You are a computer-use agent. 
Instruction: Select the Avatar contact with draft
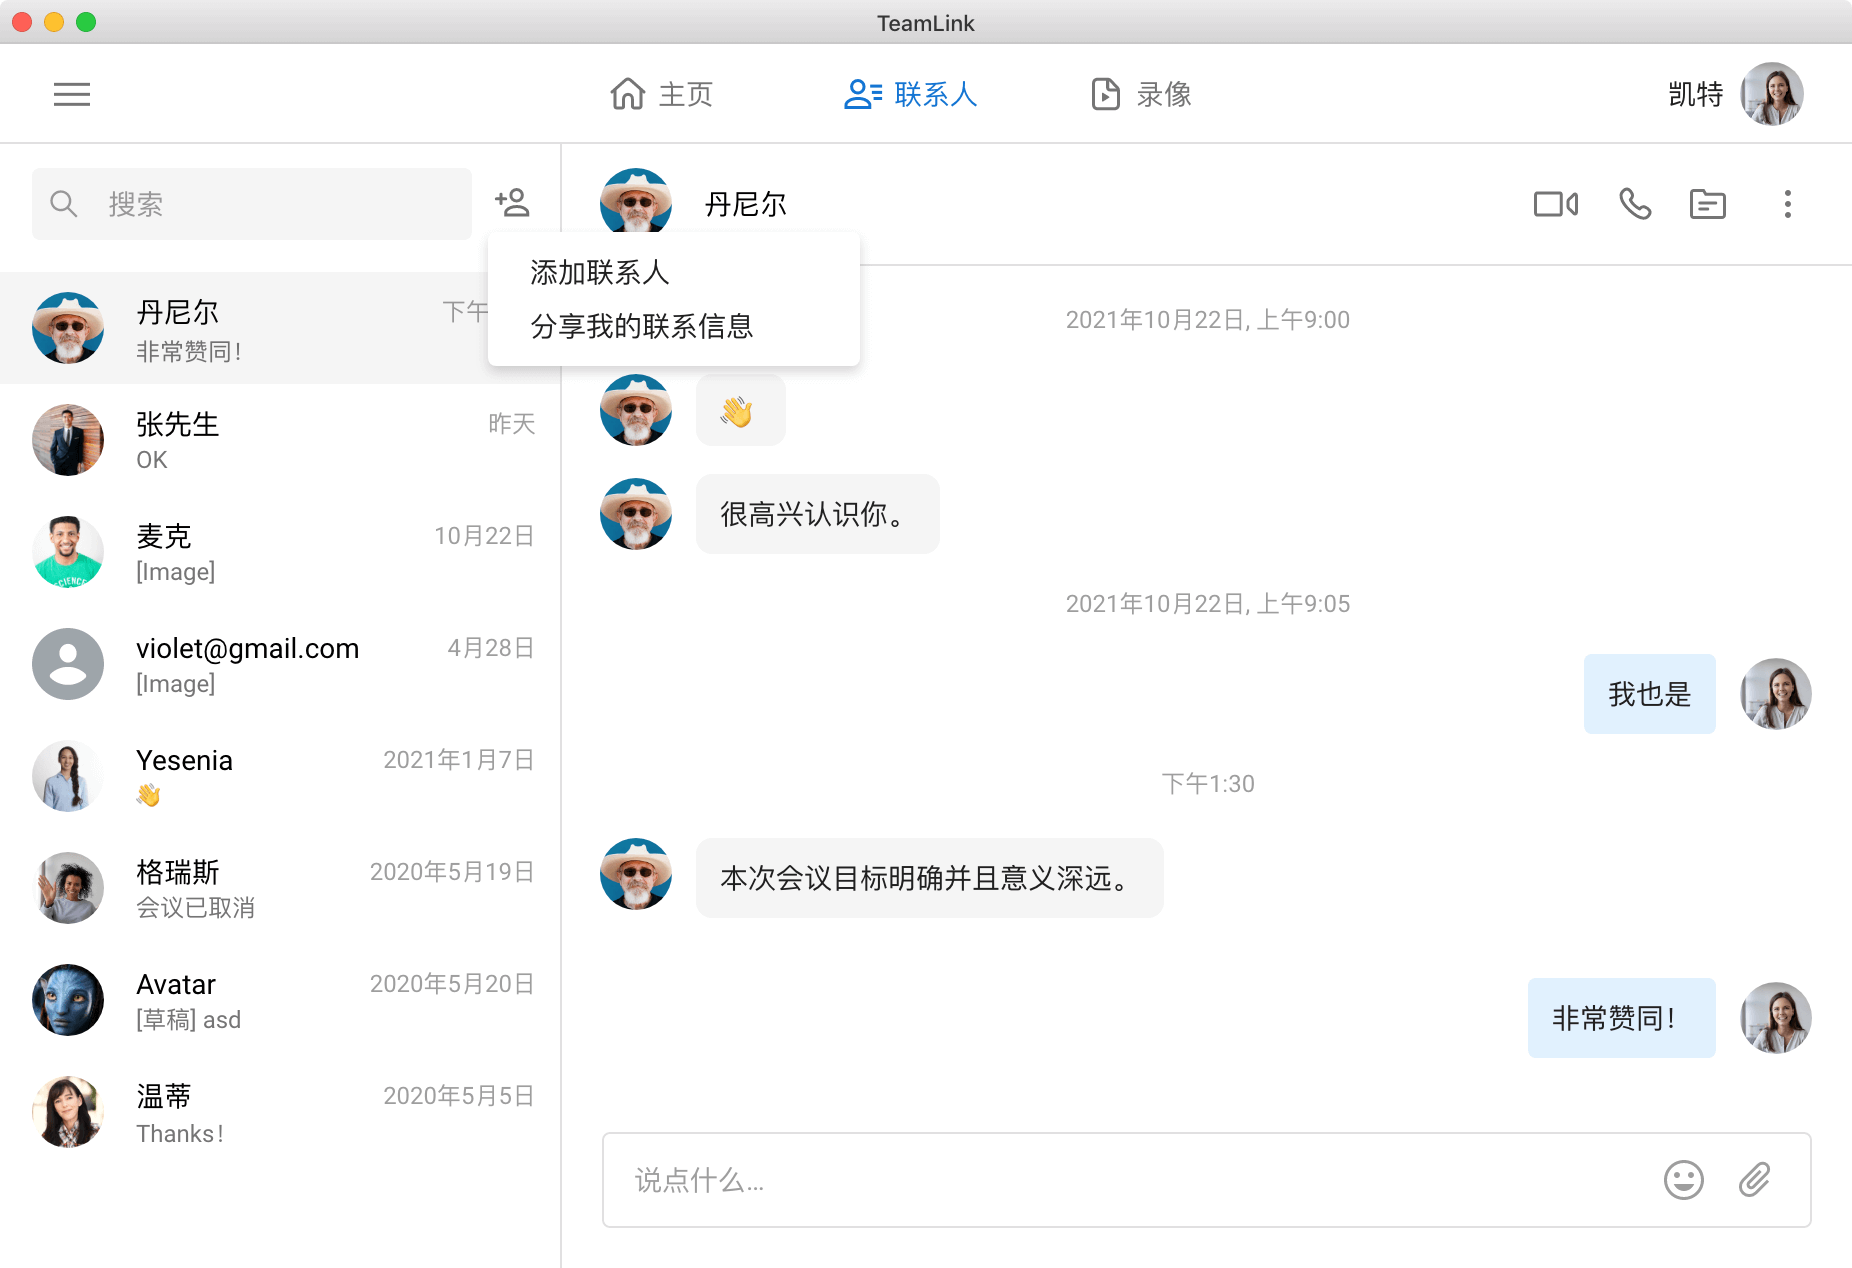click(x=280, y=1000)
